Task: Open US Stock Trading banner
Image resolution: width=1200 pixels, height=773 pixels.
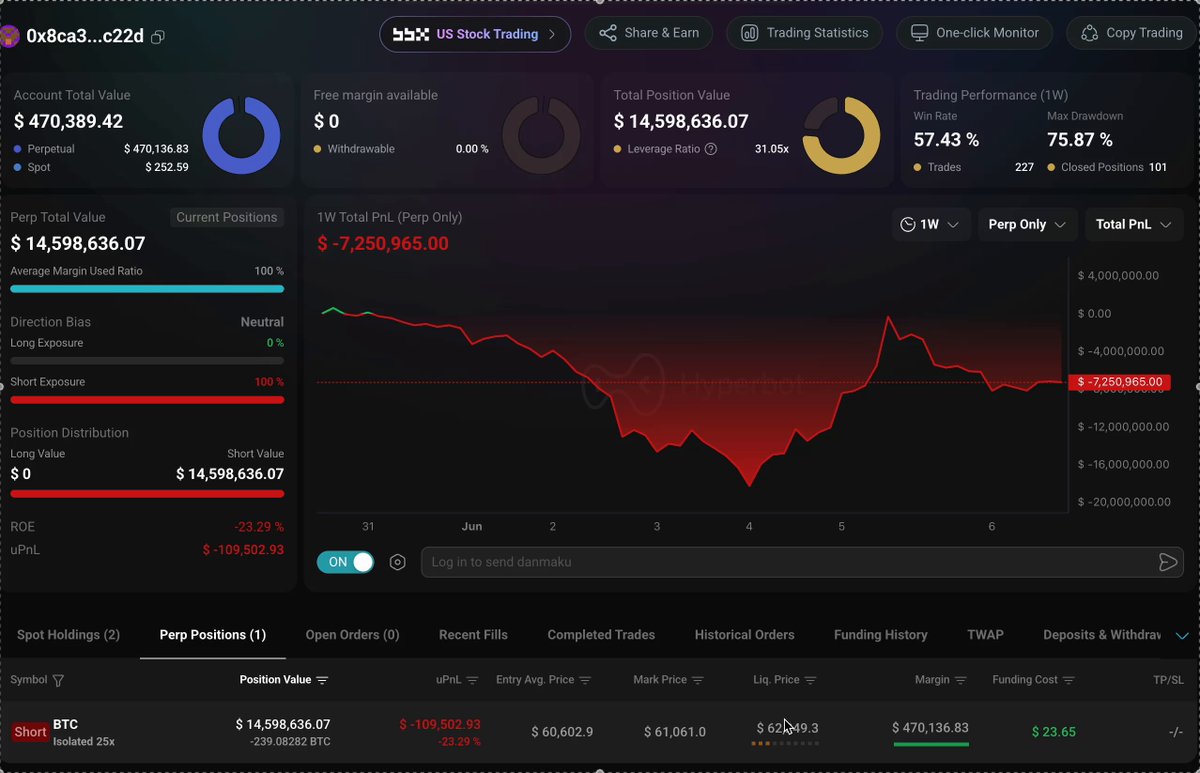Action: pos(475,34)
